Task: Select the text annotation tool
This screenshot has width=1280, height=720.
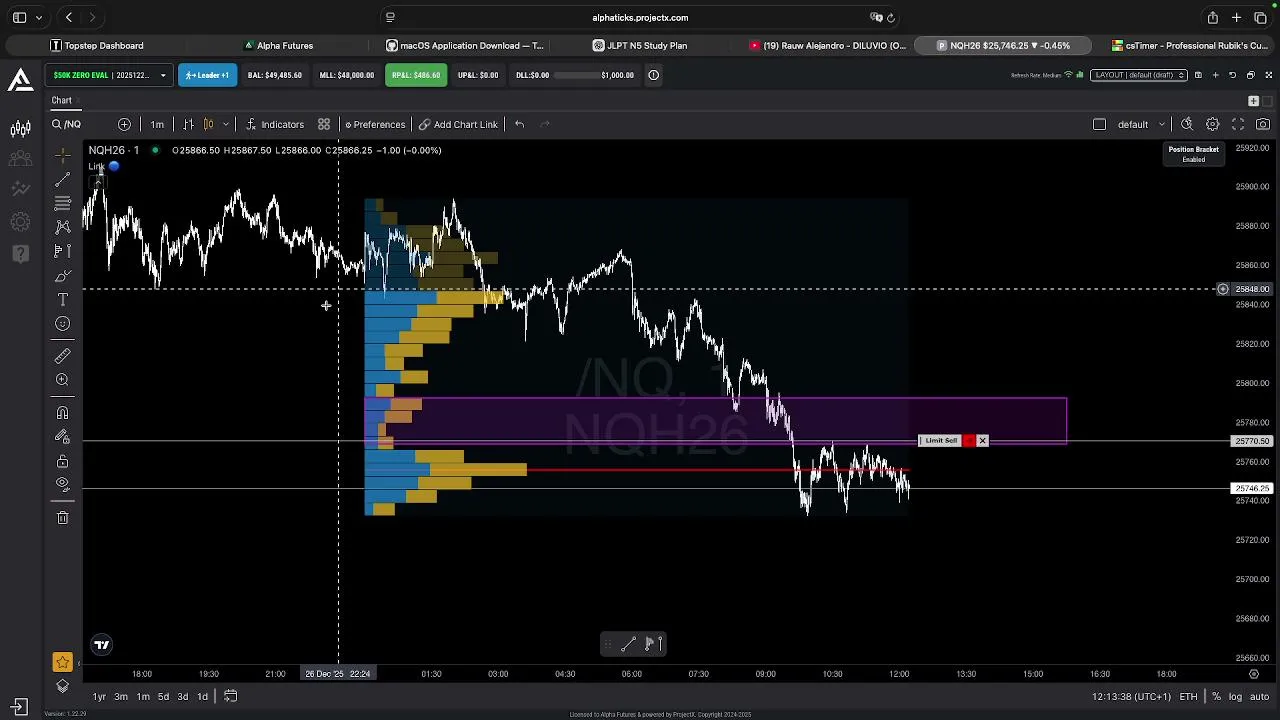Action: [62, 299]
